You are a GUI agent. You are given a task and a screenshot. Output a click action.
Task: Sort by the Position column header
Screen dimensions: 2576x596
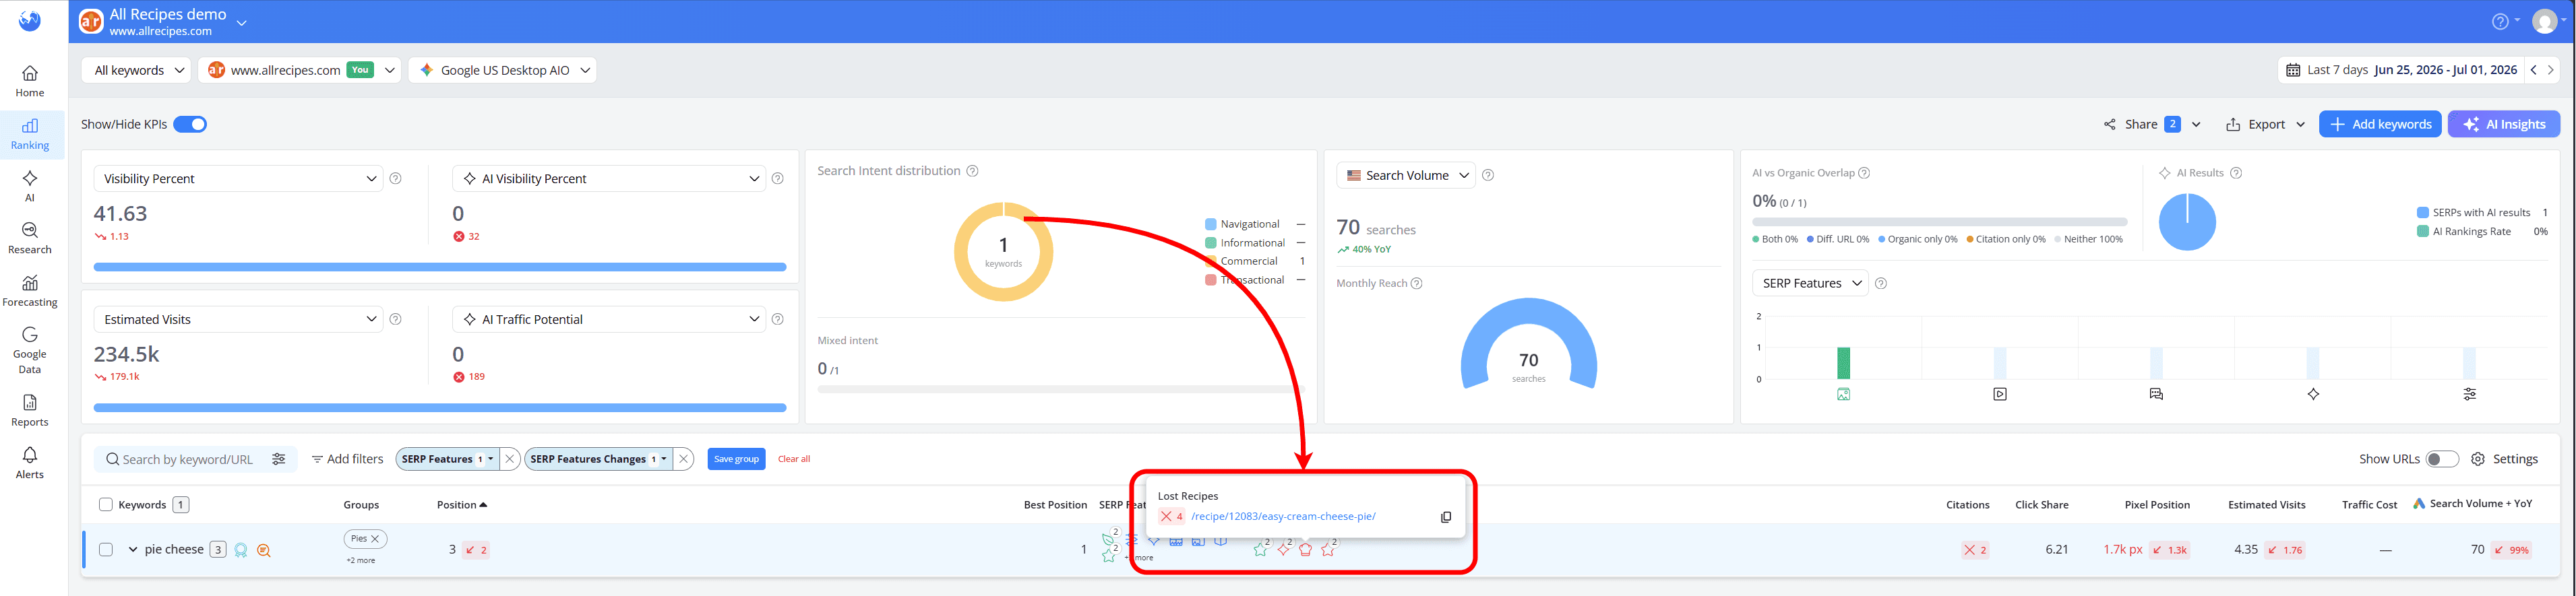click(461, 505)
